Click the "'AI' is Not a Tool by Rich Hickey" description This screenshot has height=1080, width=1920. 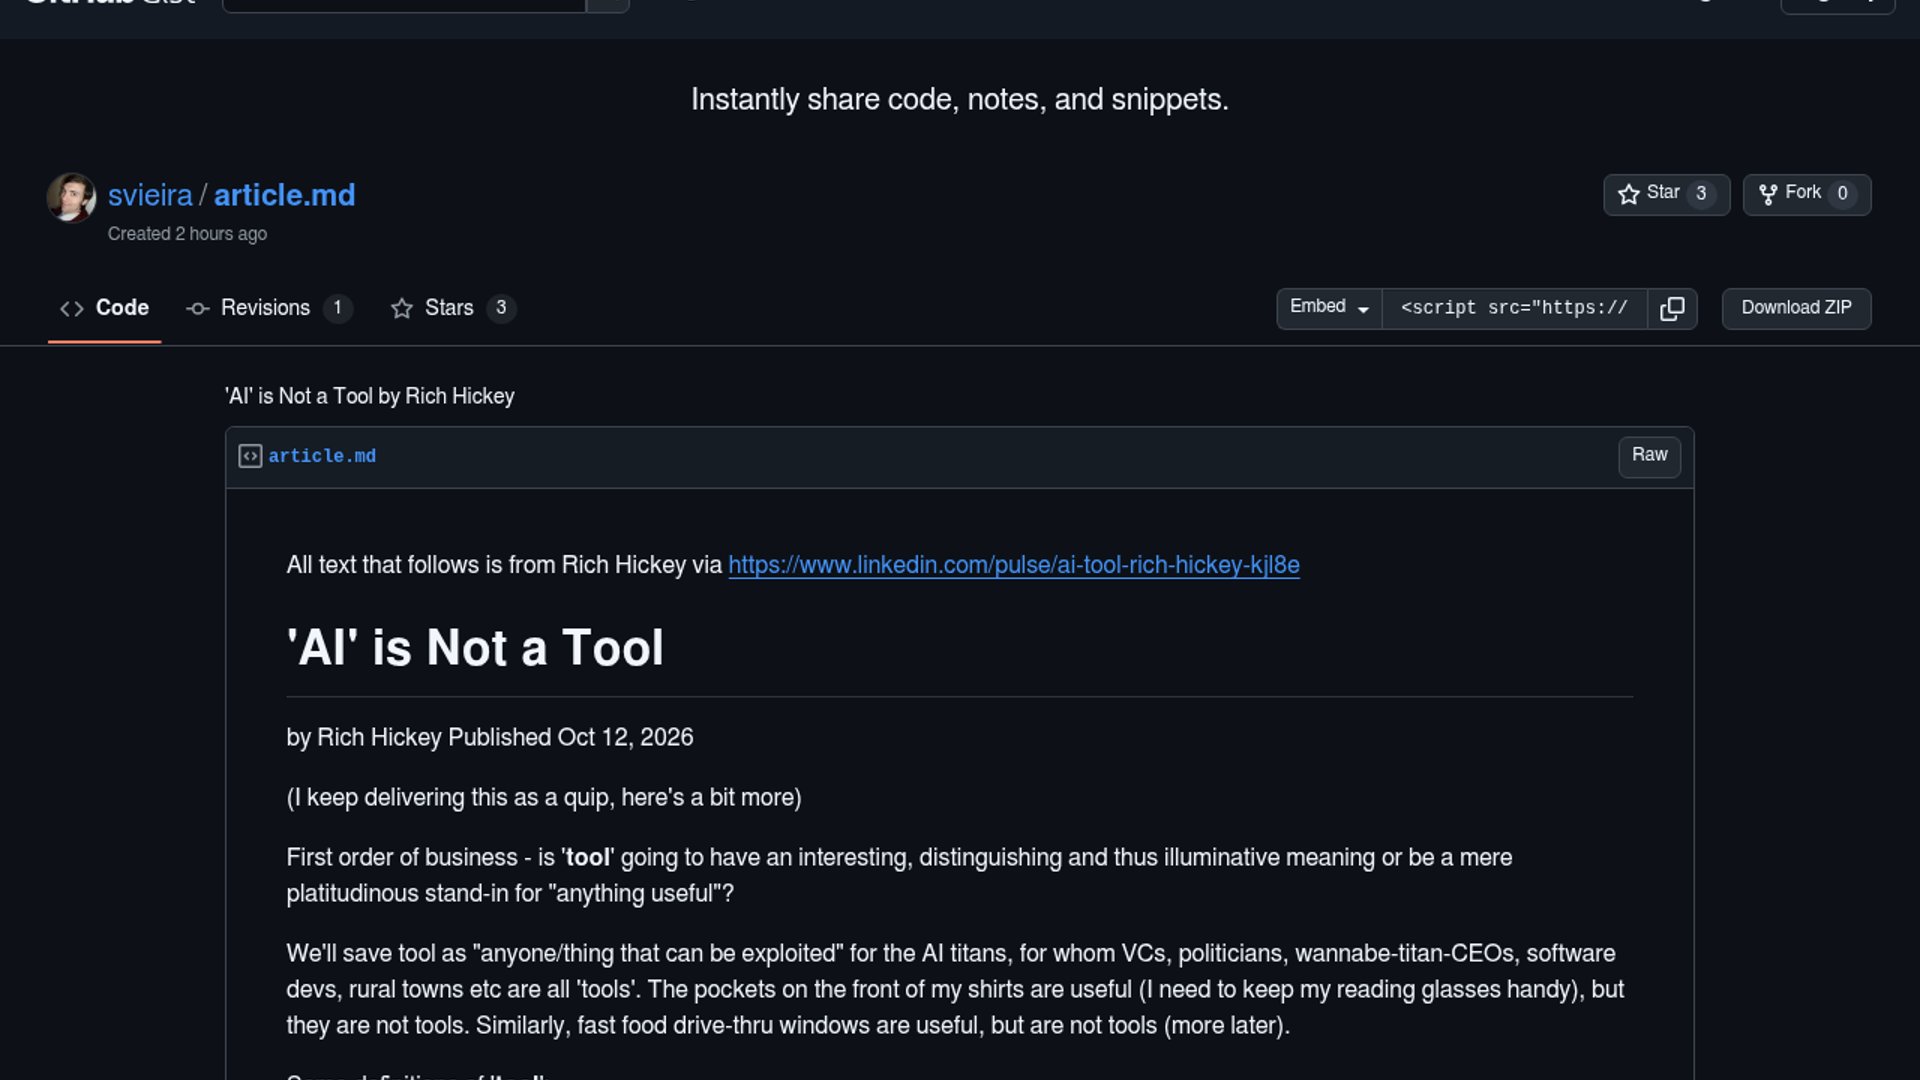369,396
